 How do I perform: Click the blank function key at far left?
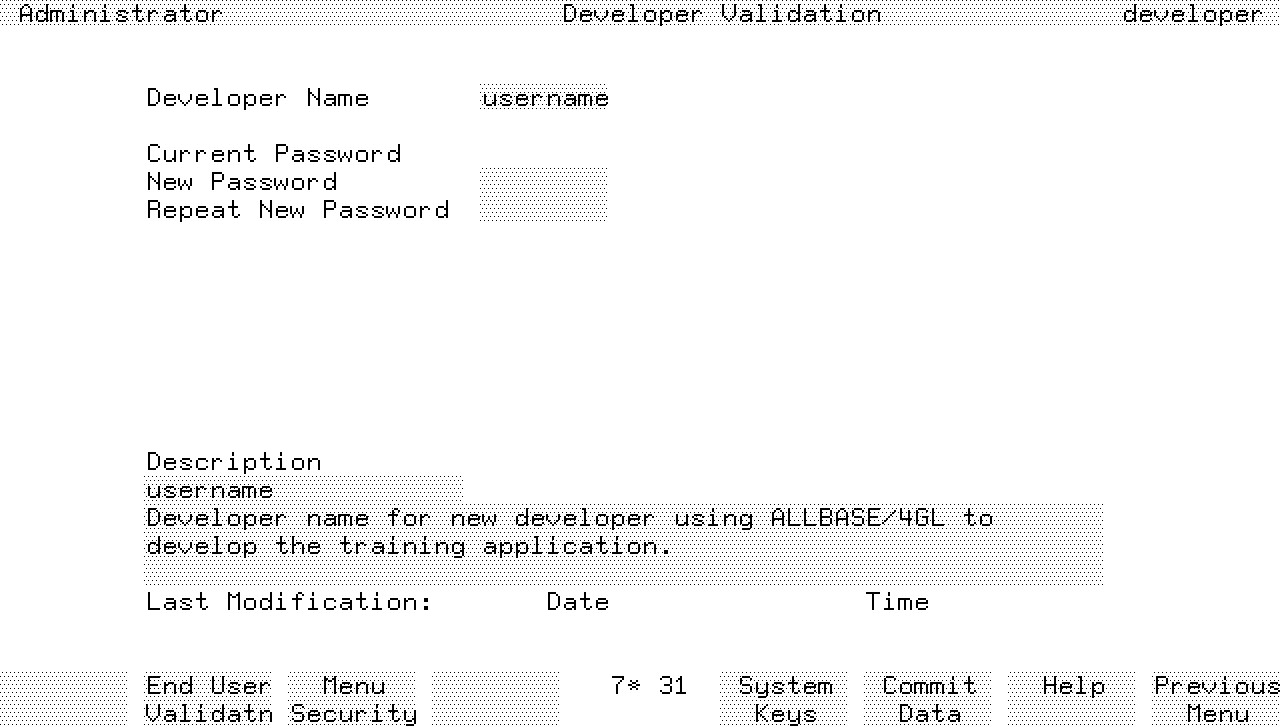pyautogui.click(x=64, y=699)
